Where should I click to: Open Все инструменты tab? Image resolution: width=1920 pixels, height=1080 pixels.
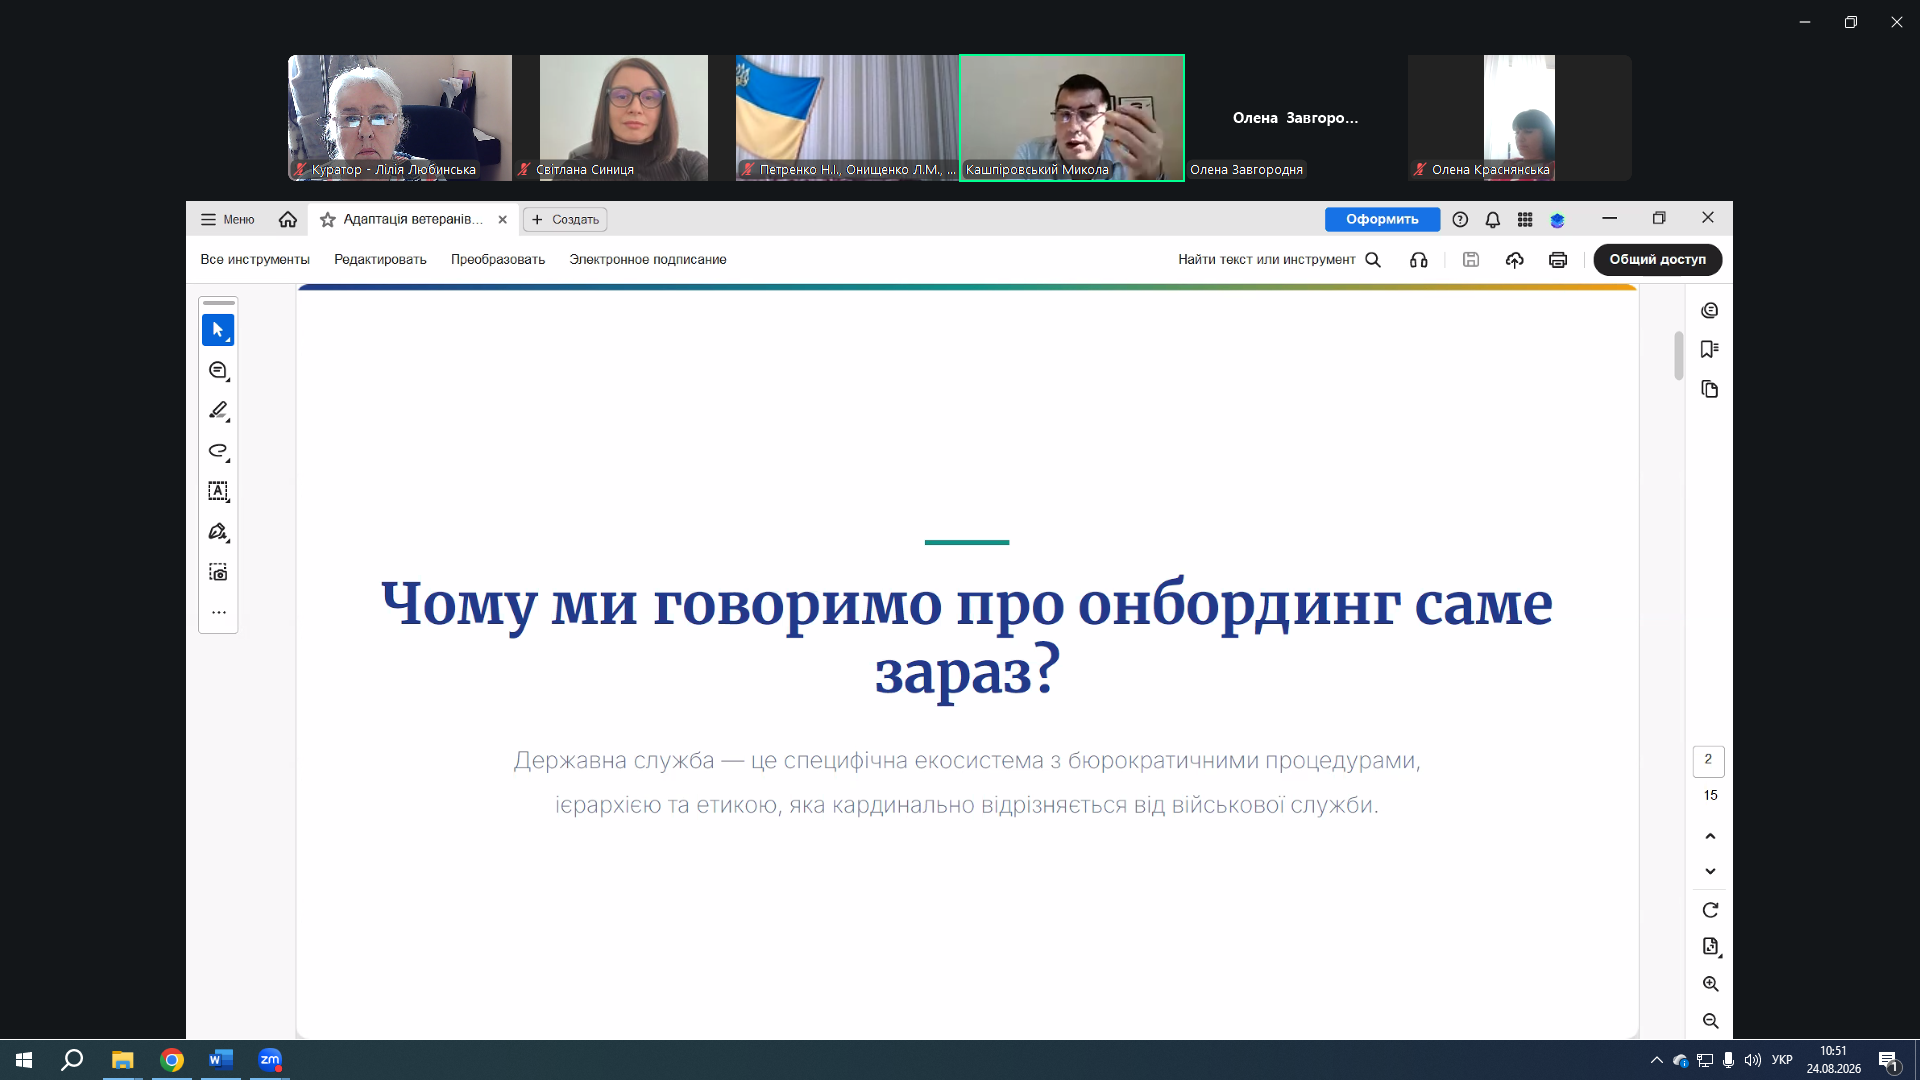click(255, 259)
